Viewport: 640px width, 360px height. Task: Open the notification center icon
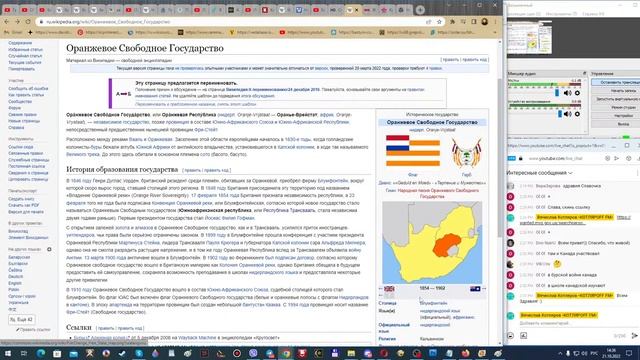pyautogui.click(x=629, y=353)
